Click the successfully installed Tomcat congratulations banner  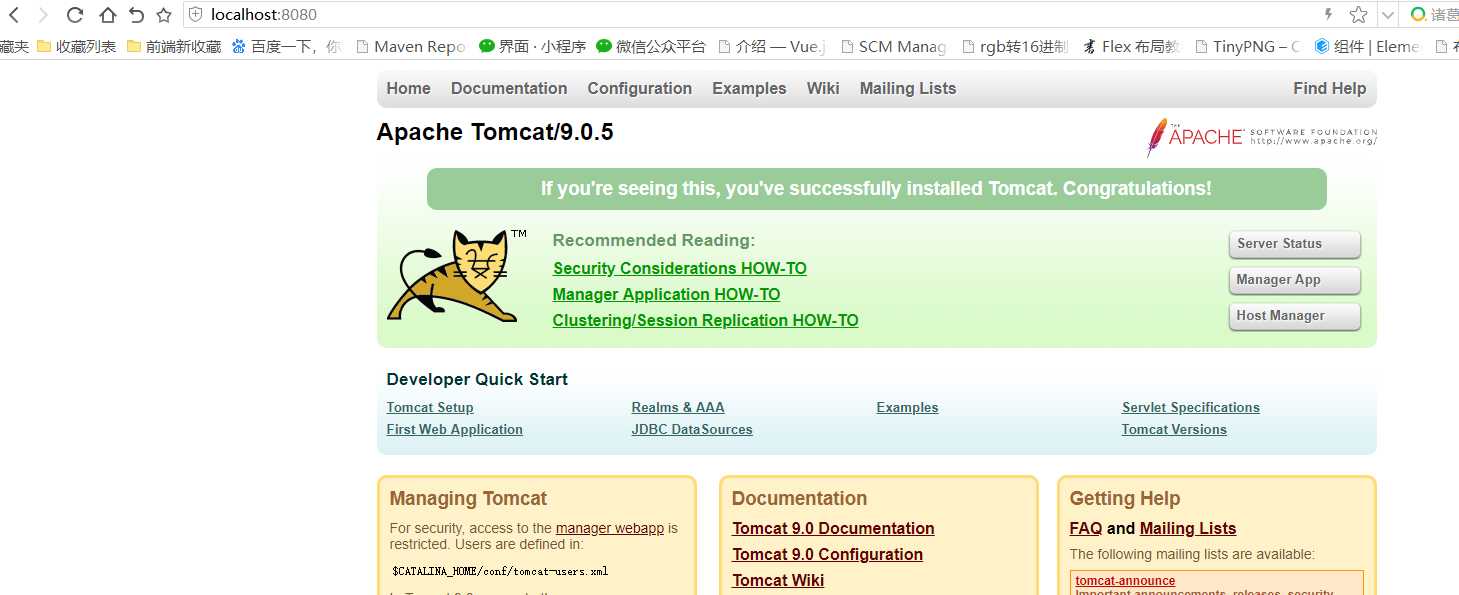tap(876, 189)
